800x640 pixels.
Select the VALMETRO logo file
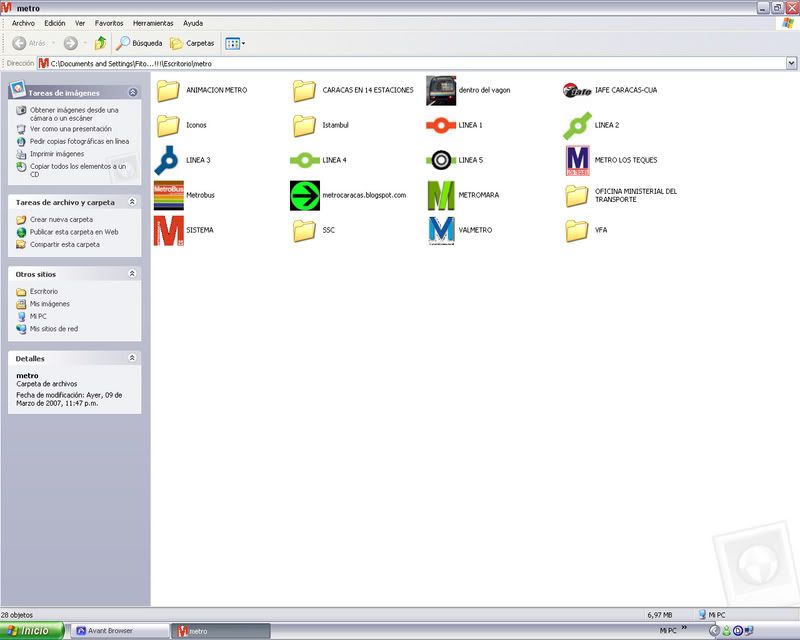click(x=440, y=230)
